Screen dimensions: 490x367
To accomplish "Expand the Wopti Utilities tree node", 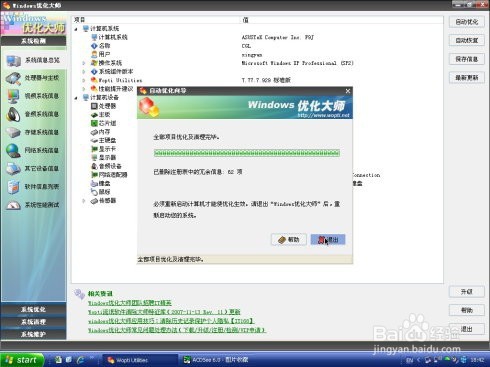I will pos(84,80).
